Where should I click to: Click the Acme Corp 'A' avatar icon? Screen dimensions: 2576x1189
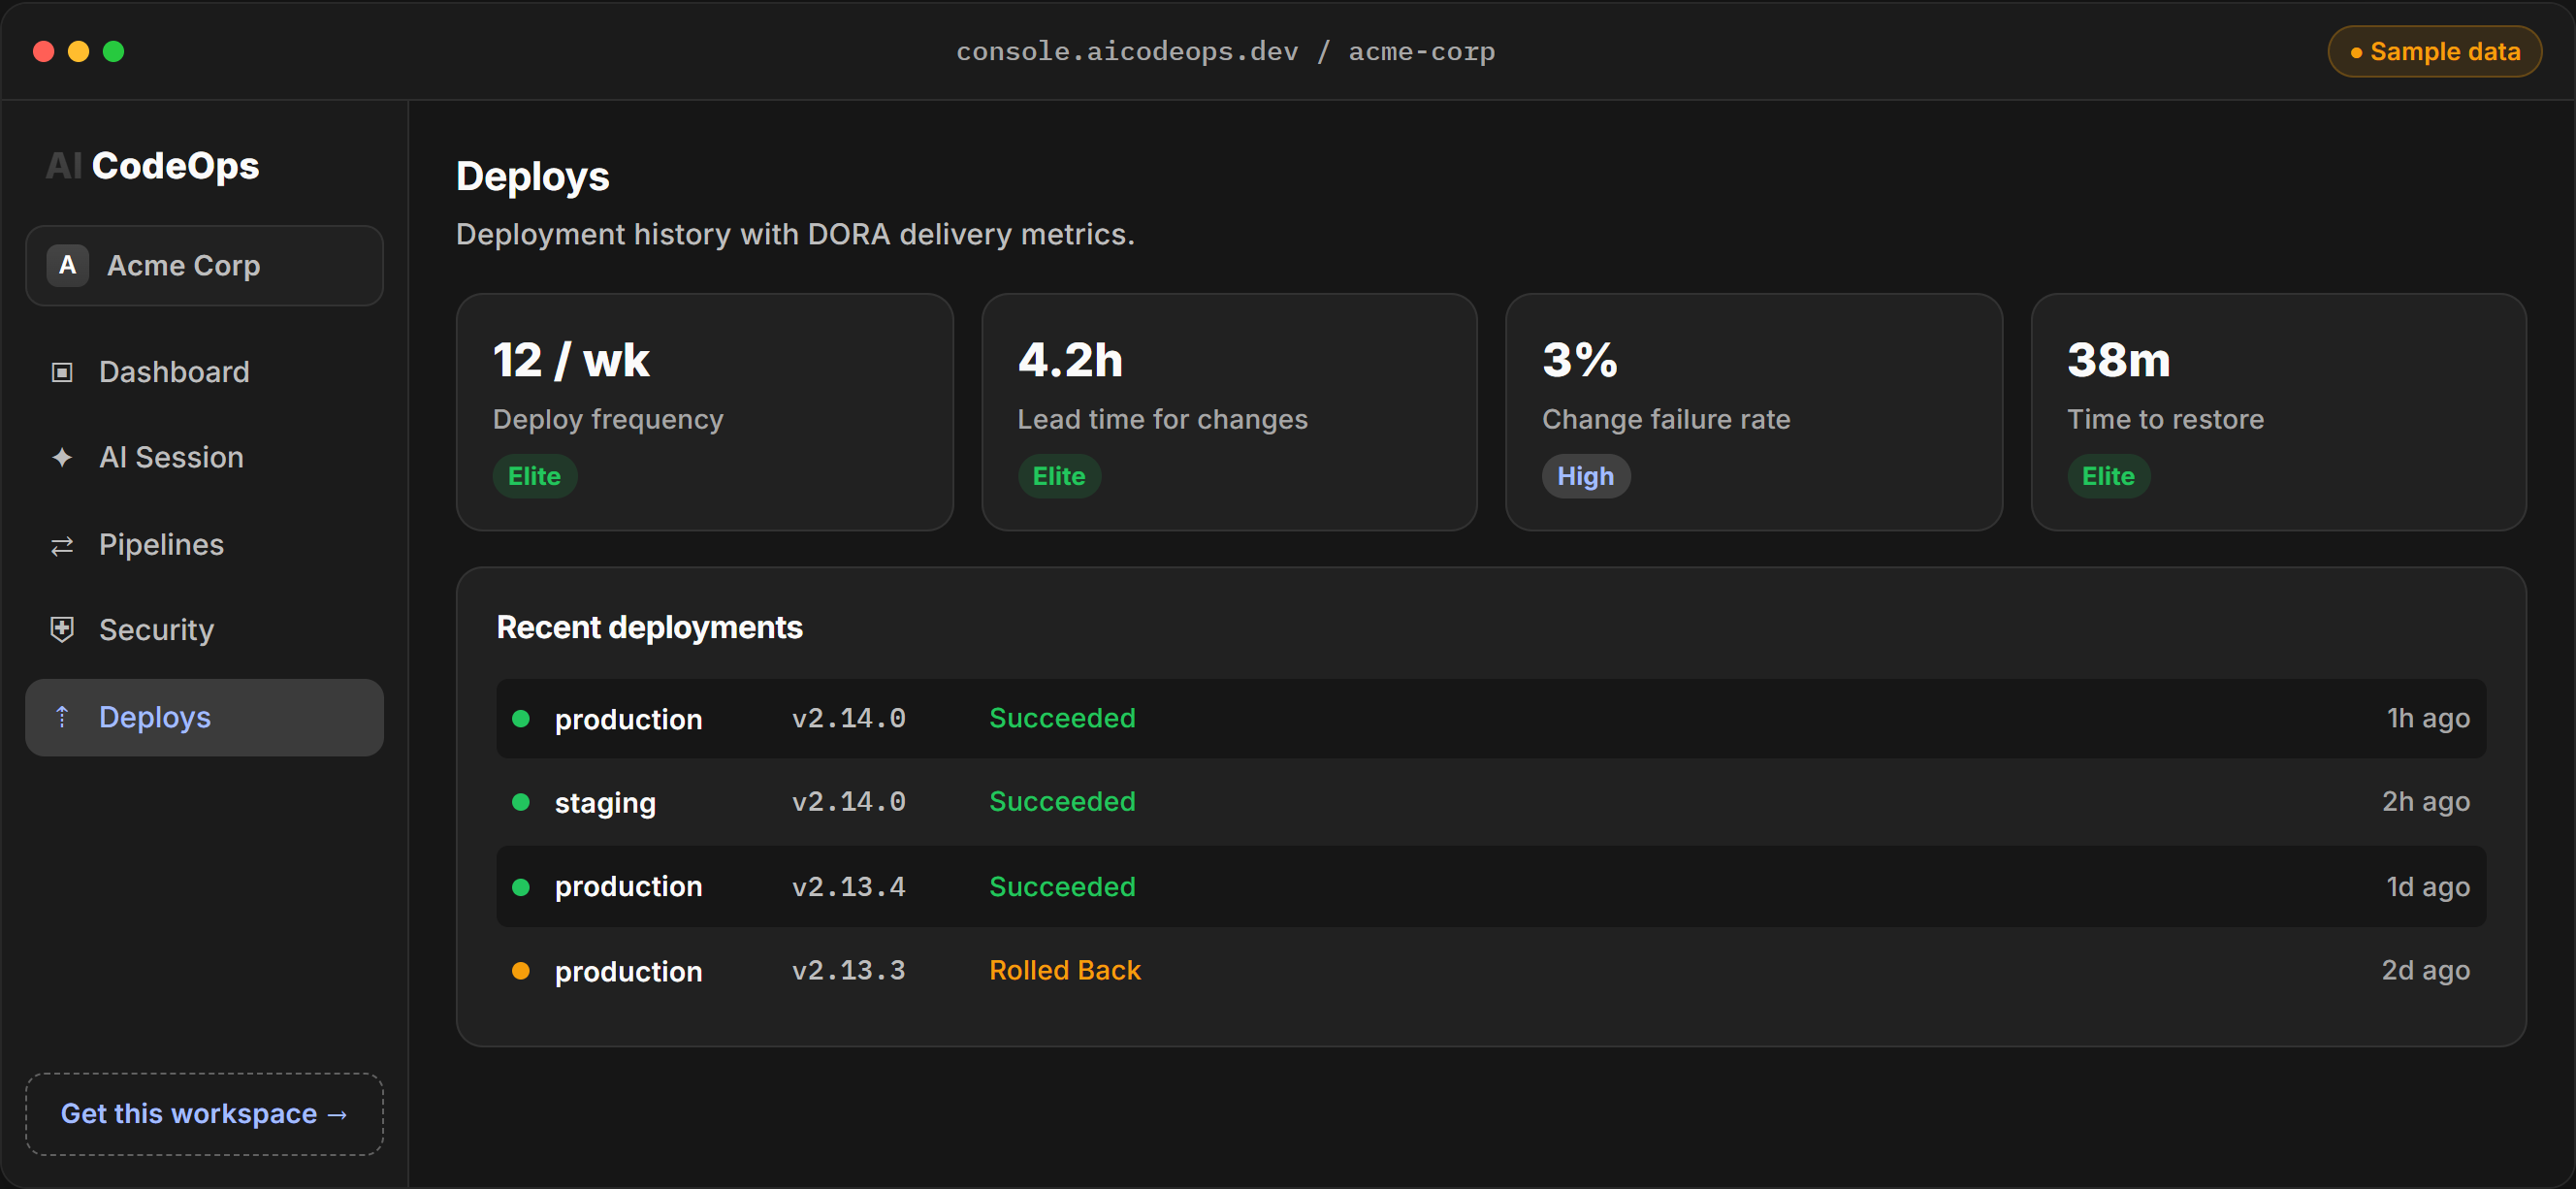[67, 265]
